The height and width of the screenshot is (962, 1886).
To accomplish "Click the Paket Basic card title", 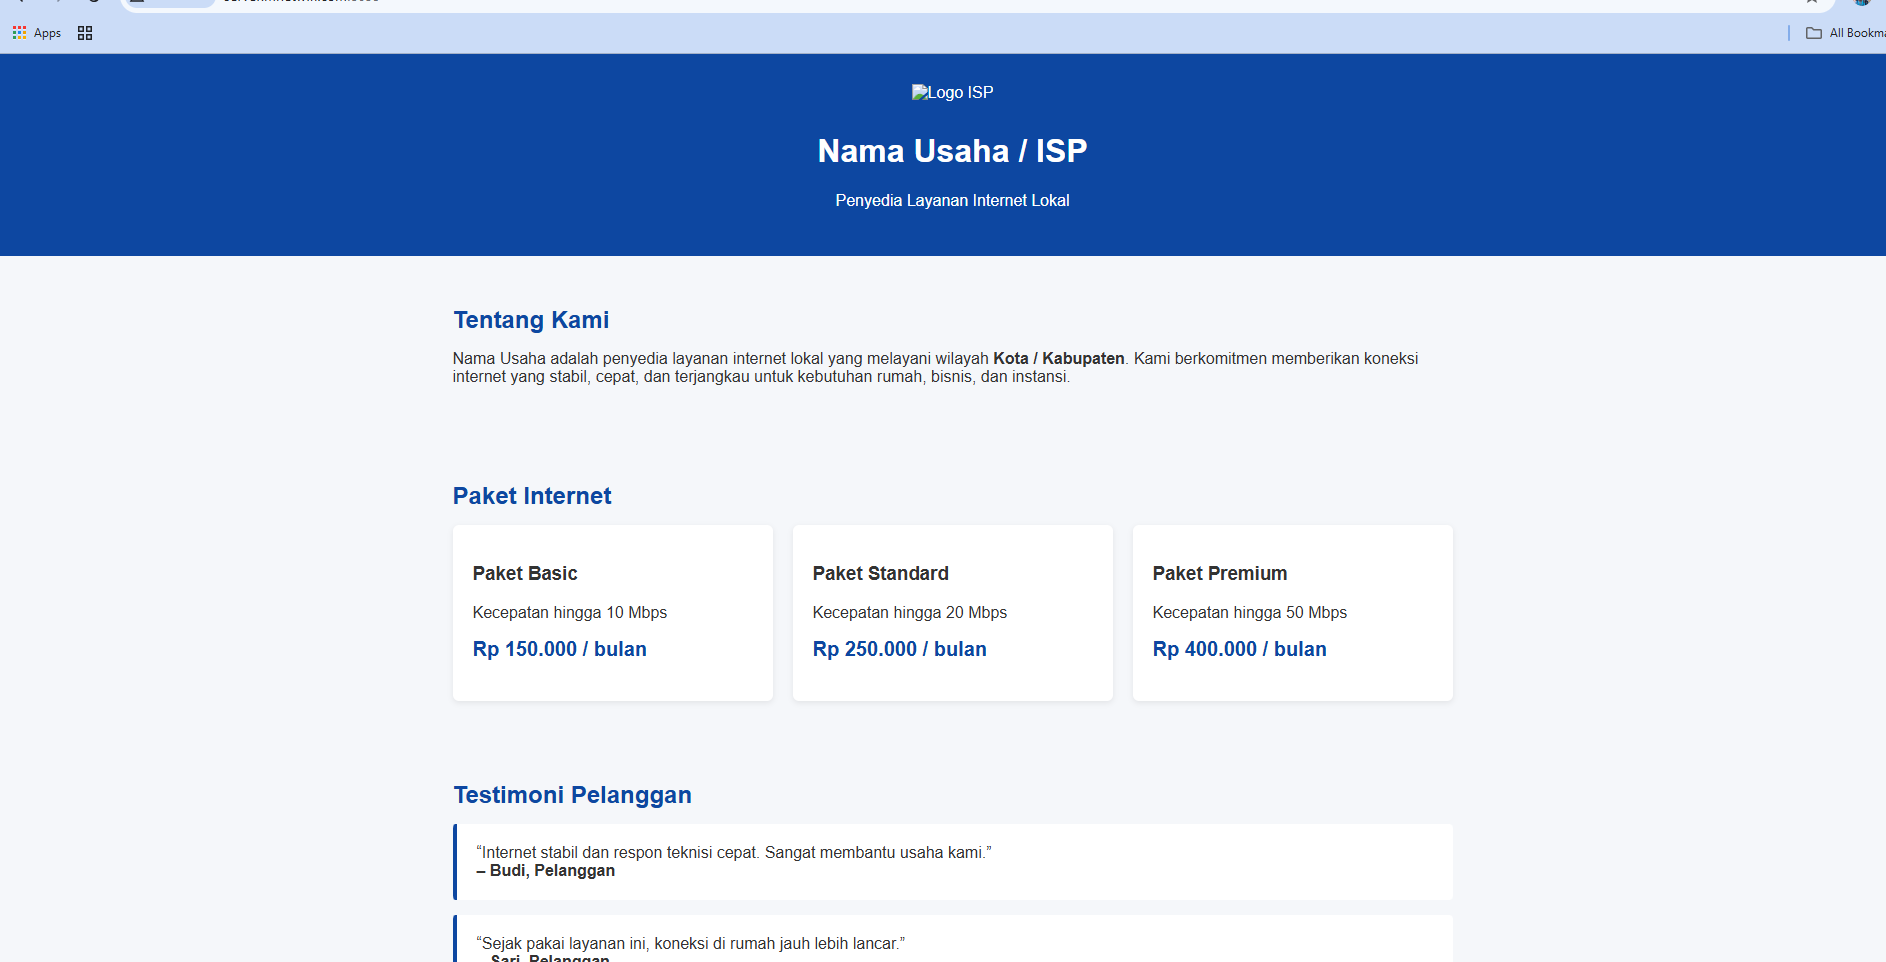I will pyautogui.click(x=525, y=573).
